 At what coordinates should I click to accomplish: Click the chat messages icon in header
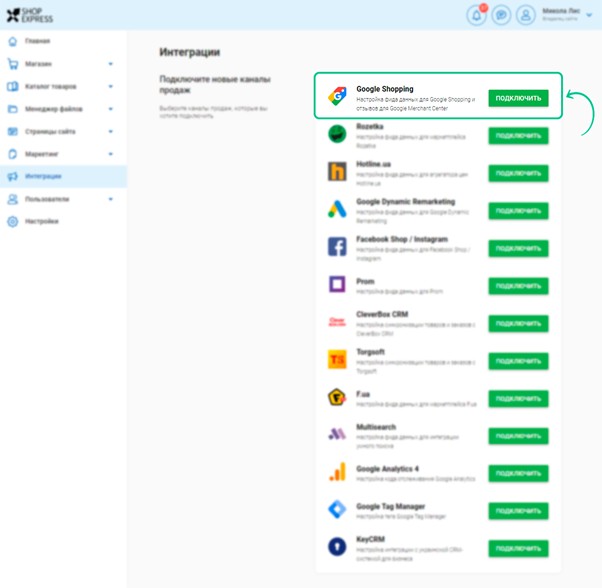click(x=501, y=15)
